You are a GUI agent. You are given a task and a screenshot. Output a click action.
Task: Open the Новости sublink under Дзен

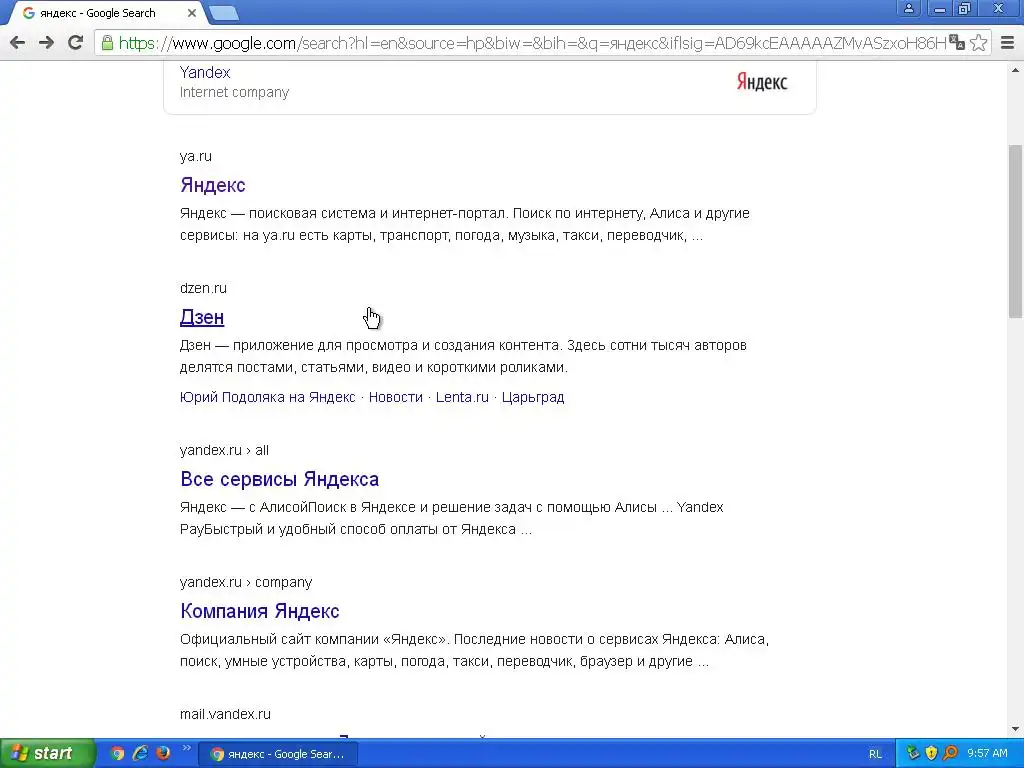click(x=396, y=397)
